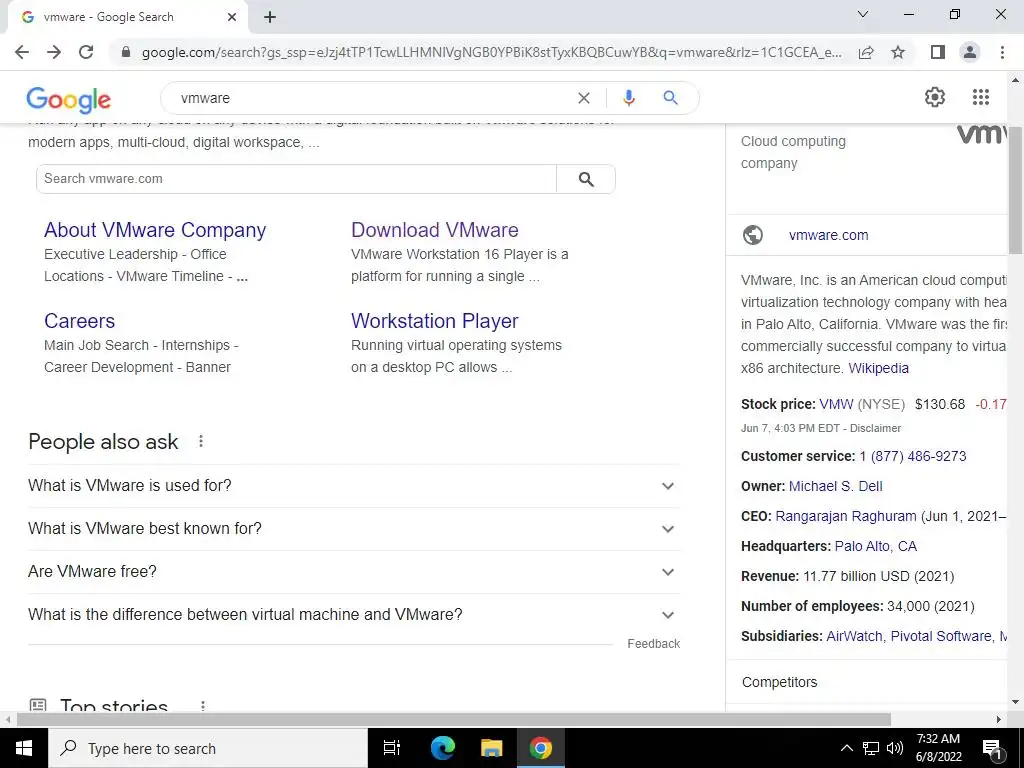Click the blue Google search magnifier icon
Viewport: 1024px width, 768px height.
pyautogui.click(x=670, y=98)
